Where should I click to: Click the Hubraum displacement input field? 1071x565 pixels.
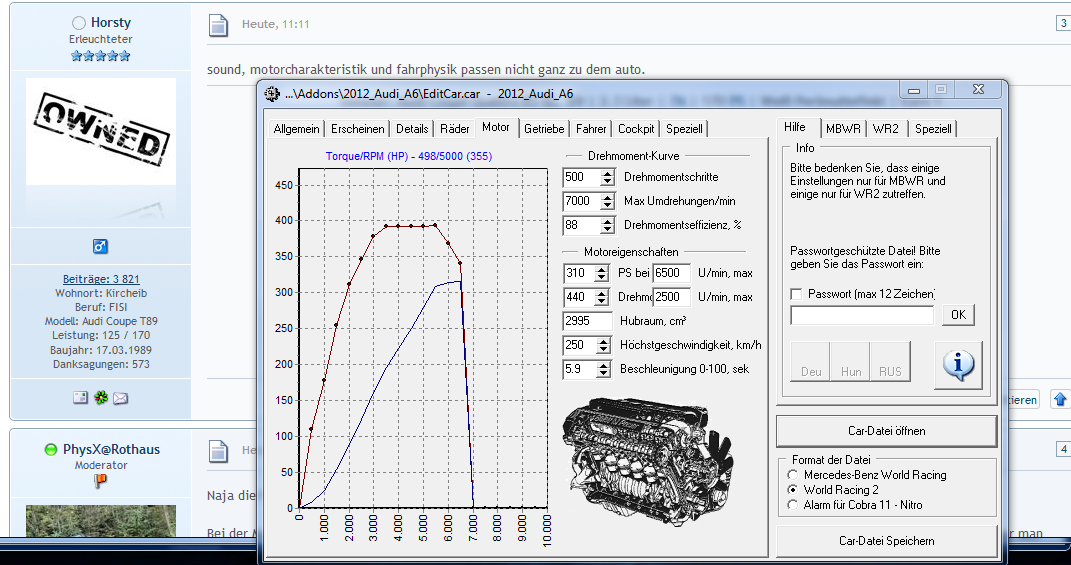(x=588, y=321)
